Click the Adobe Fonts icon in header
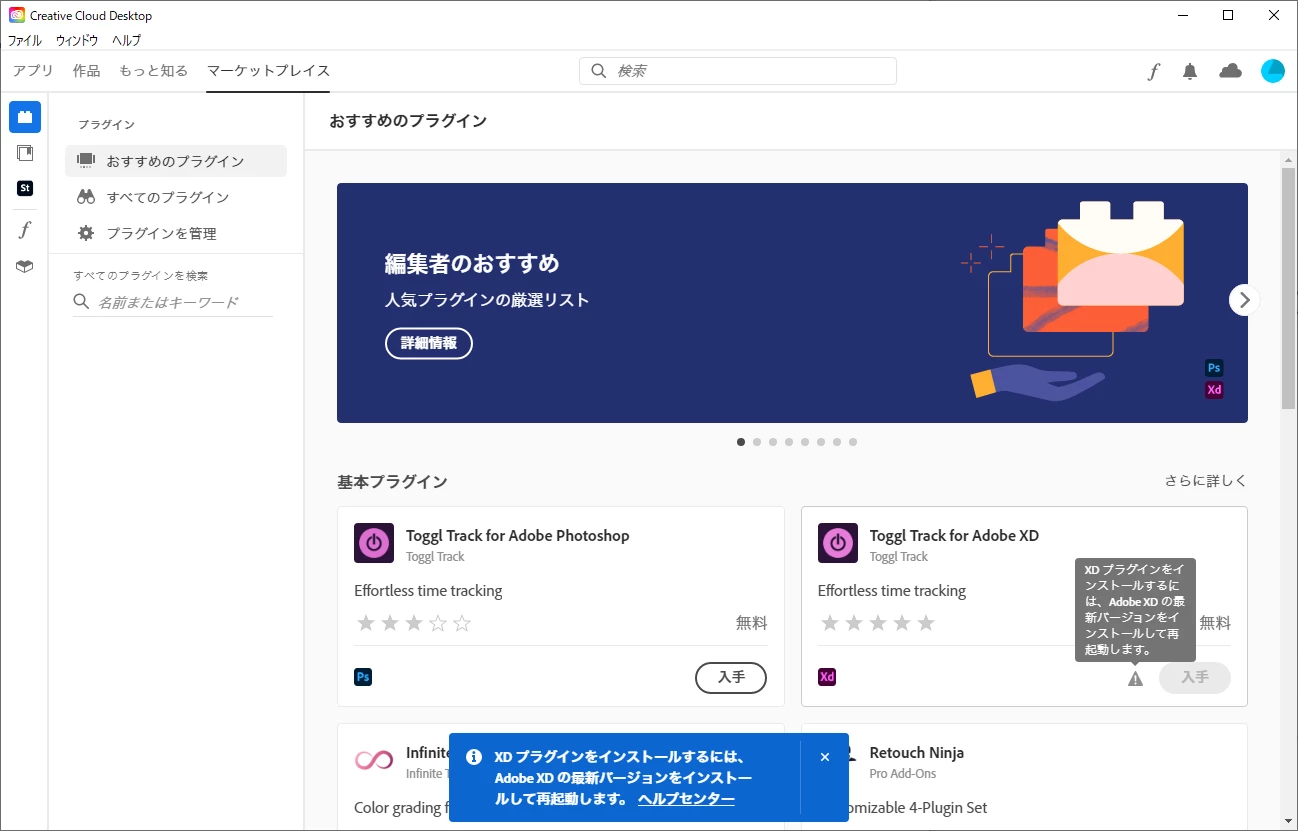This screenshot has height=831, width=1298. click(1153, 71)
